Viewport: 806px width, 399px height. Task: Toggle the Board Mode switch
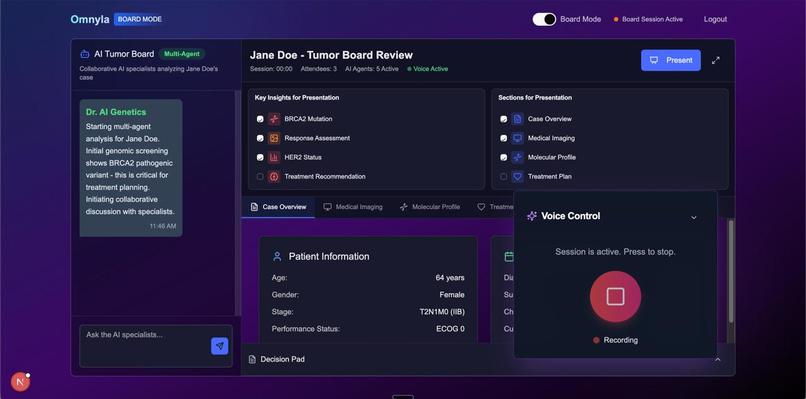pos(544,19)
